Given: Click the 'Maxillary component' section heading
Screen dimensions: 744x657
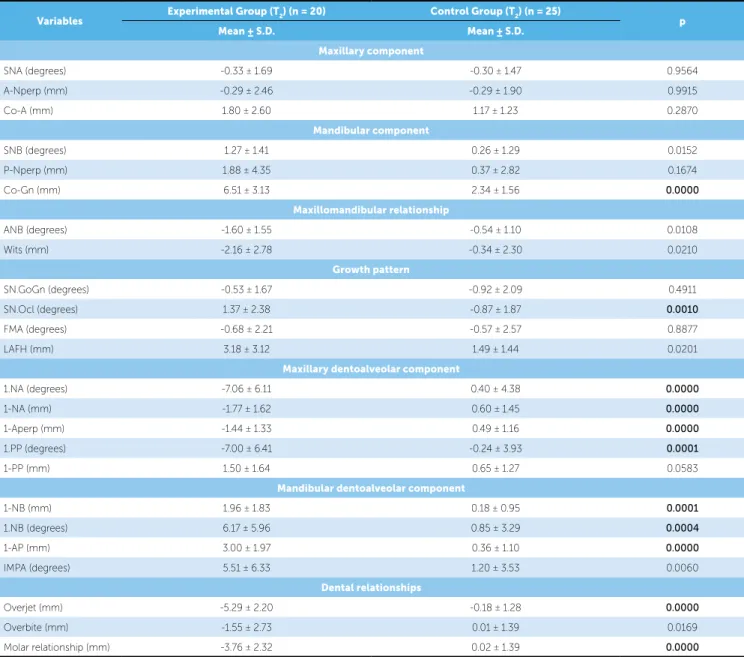Looking at the screenshot, I should pyautogui.click(x=371, y=51).
